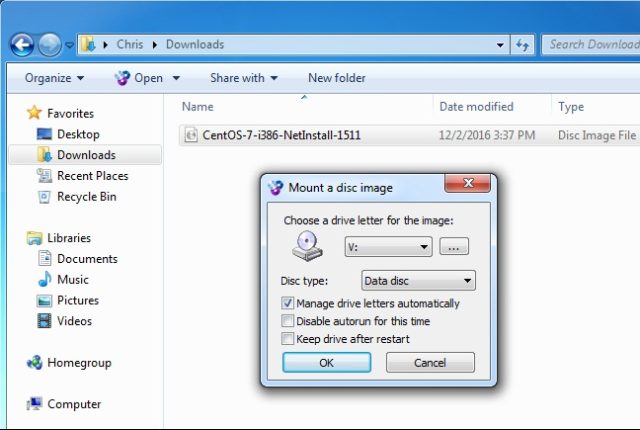Screen dimensions: 640x430
Task: Open Desktop in Favorites
Action: (x=78, y=134)
